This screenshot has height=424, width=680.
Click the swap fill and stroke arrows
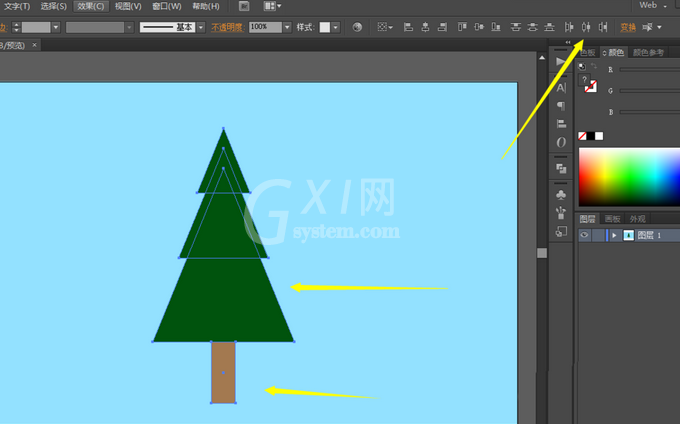coord(594,66)
